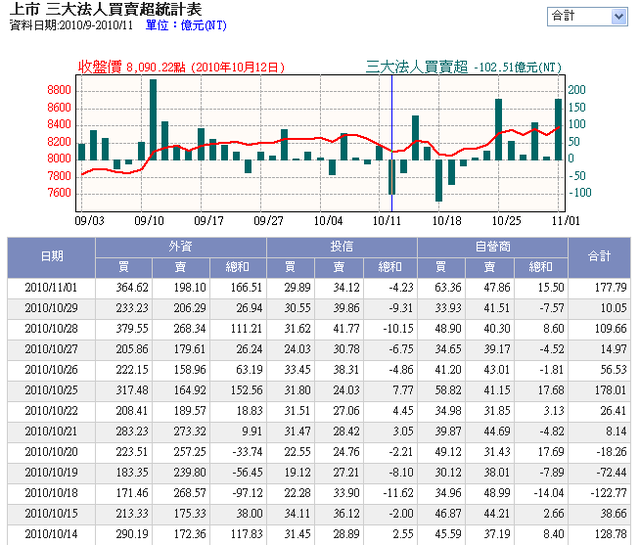Select date cell 2010/10/15

(x=51, y=514)
